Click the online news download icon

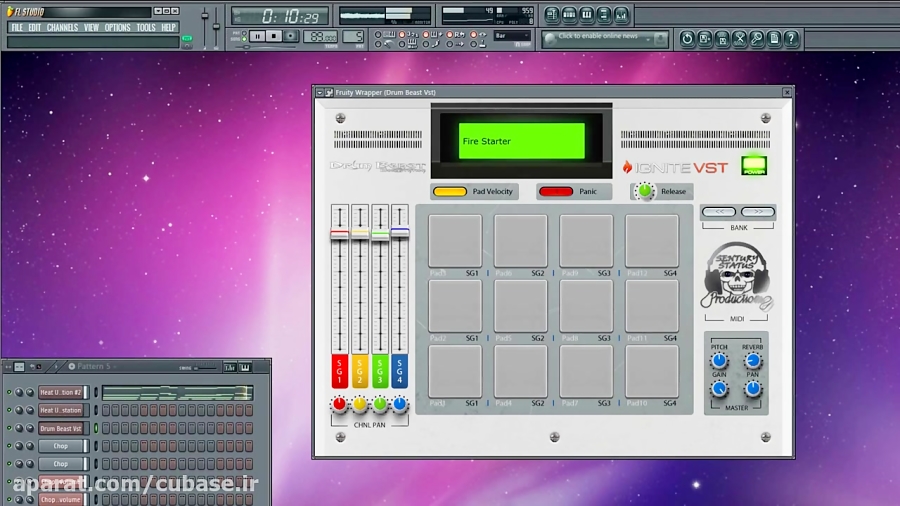[x=660, y=38]
